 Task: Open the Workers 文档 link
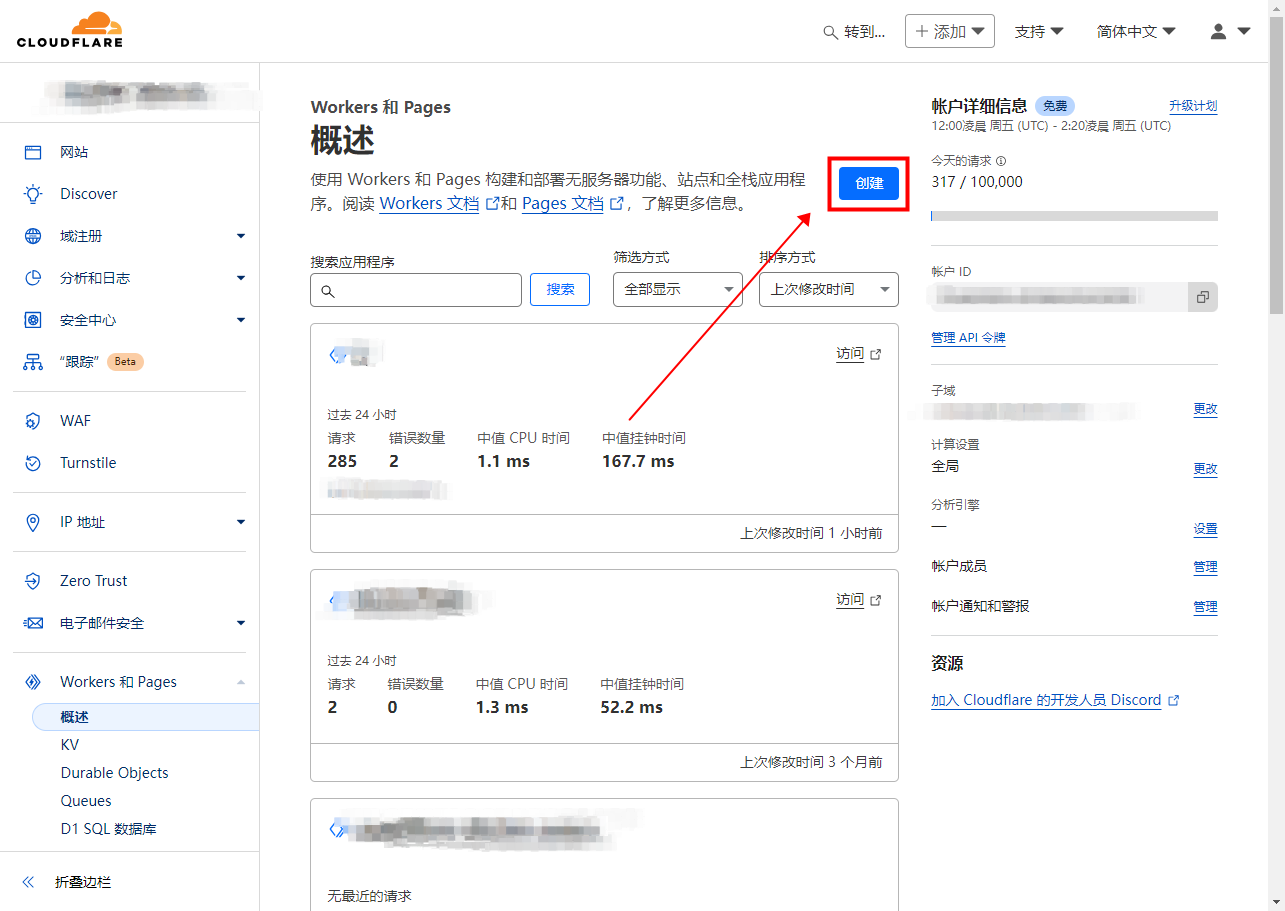tap(429, 203)
